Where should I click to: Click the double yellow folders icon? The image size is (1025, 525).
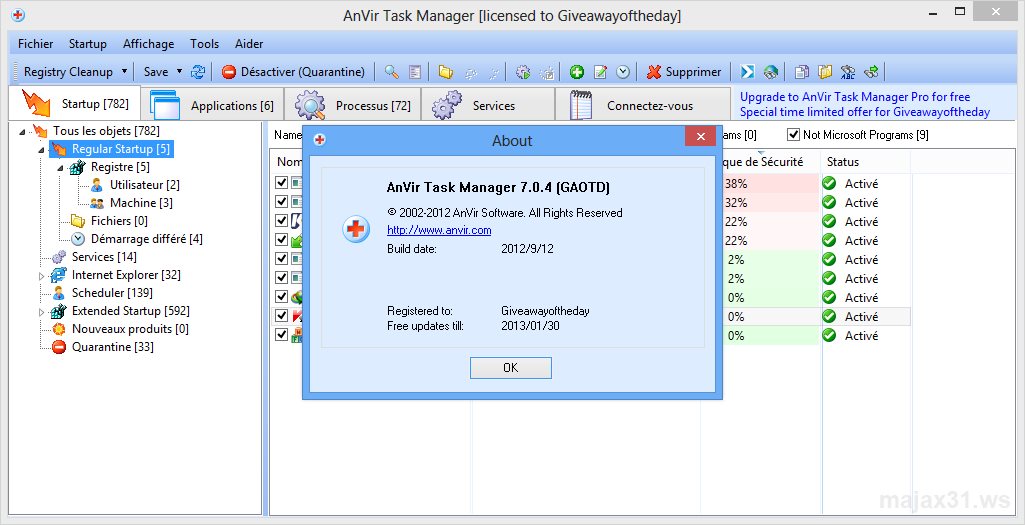pos(825,72)
